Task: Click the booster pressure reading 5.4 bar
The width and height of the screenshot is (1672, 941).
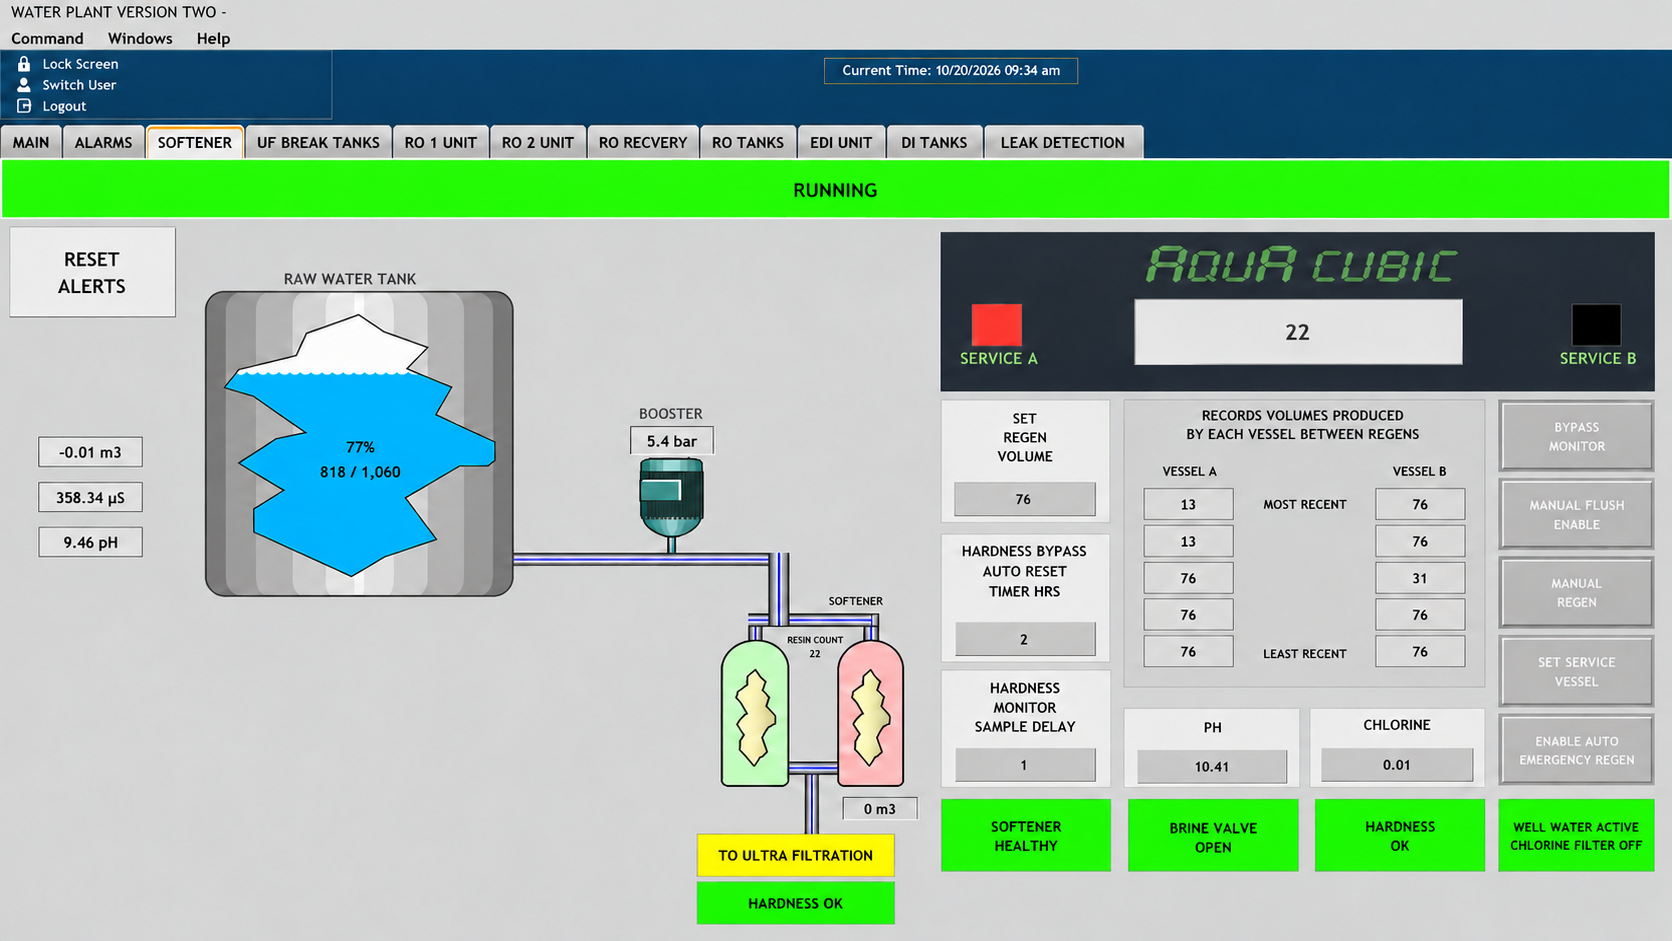Action: pos(672,441)
